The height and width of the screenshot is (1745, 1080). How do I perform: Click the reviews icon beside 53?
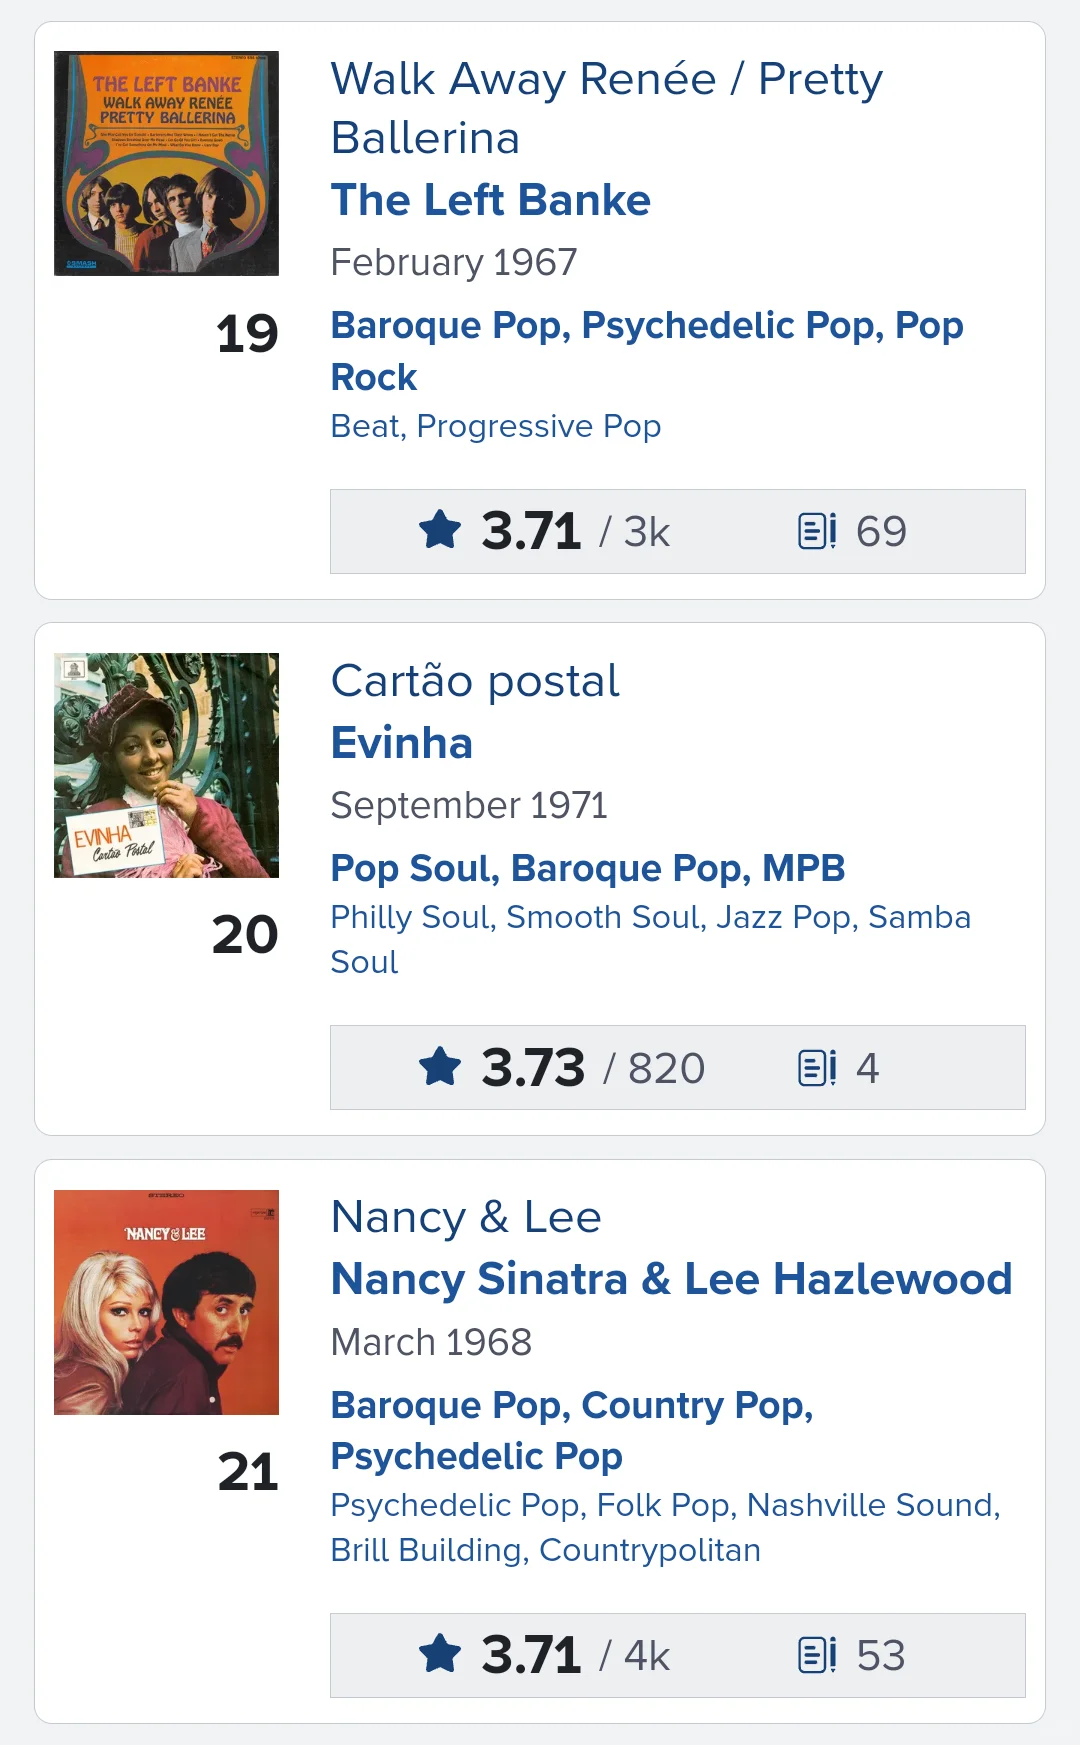[817, 1655]
